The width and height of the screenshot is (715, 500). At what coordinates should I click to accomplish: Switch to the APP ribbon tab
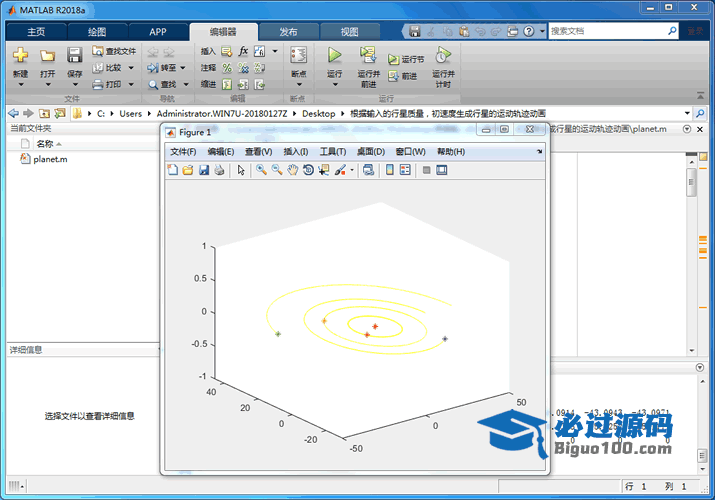[158, 32]
